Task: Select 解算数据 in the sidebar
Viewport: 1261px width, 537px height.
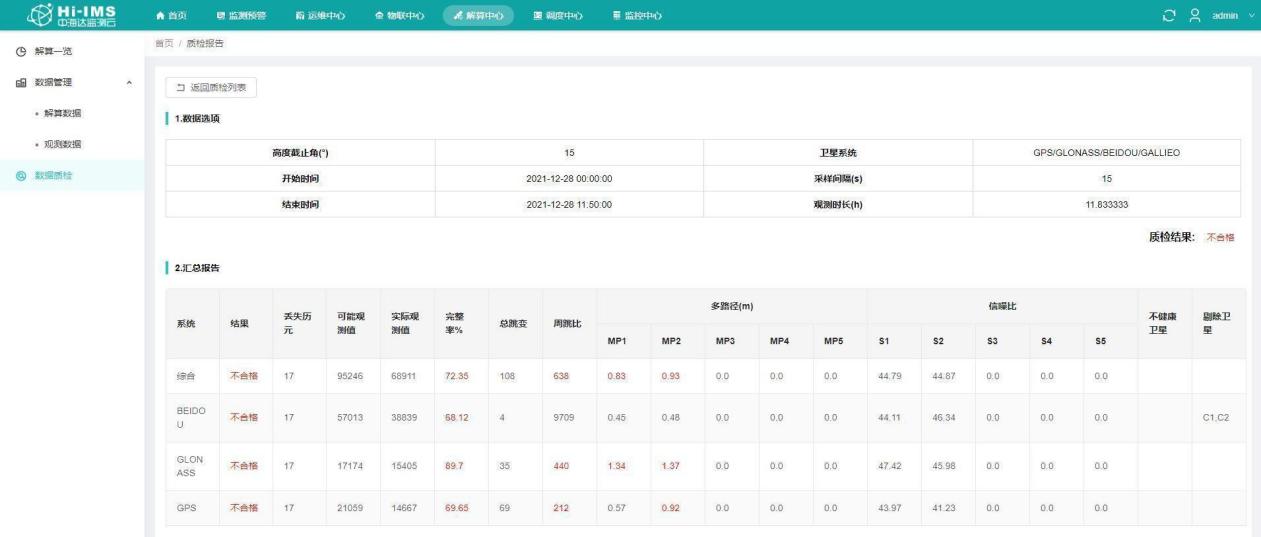Action: pos(65,113)
